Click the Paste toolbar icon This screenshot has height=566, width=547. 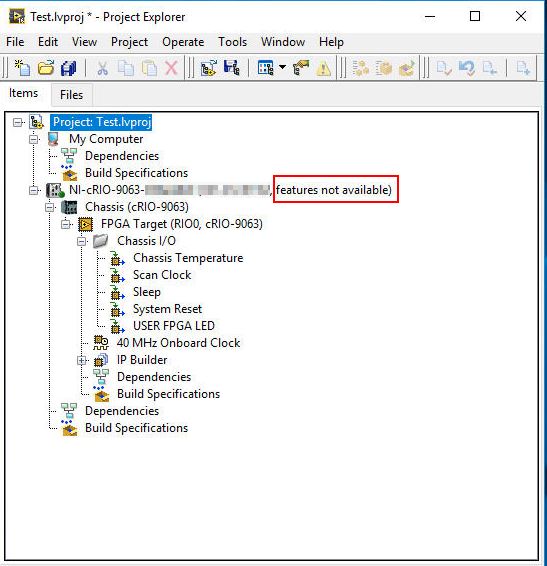coord(149,68)
